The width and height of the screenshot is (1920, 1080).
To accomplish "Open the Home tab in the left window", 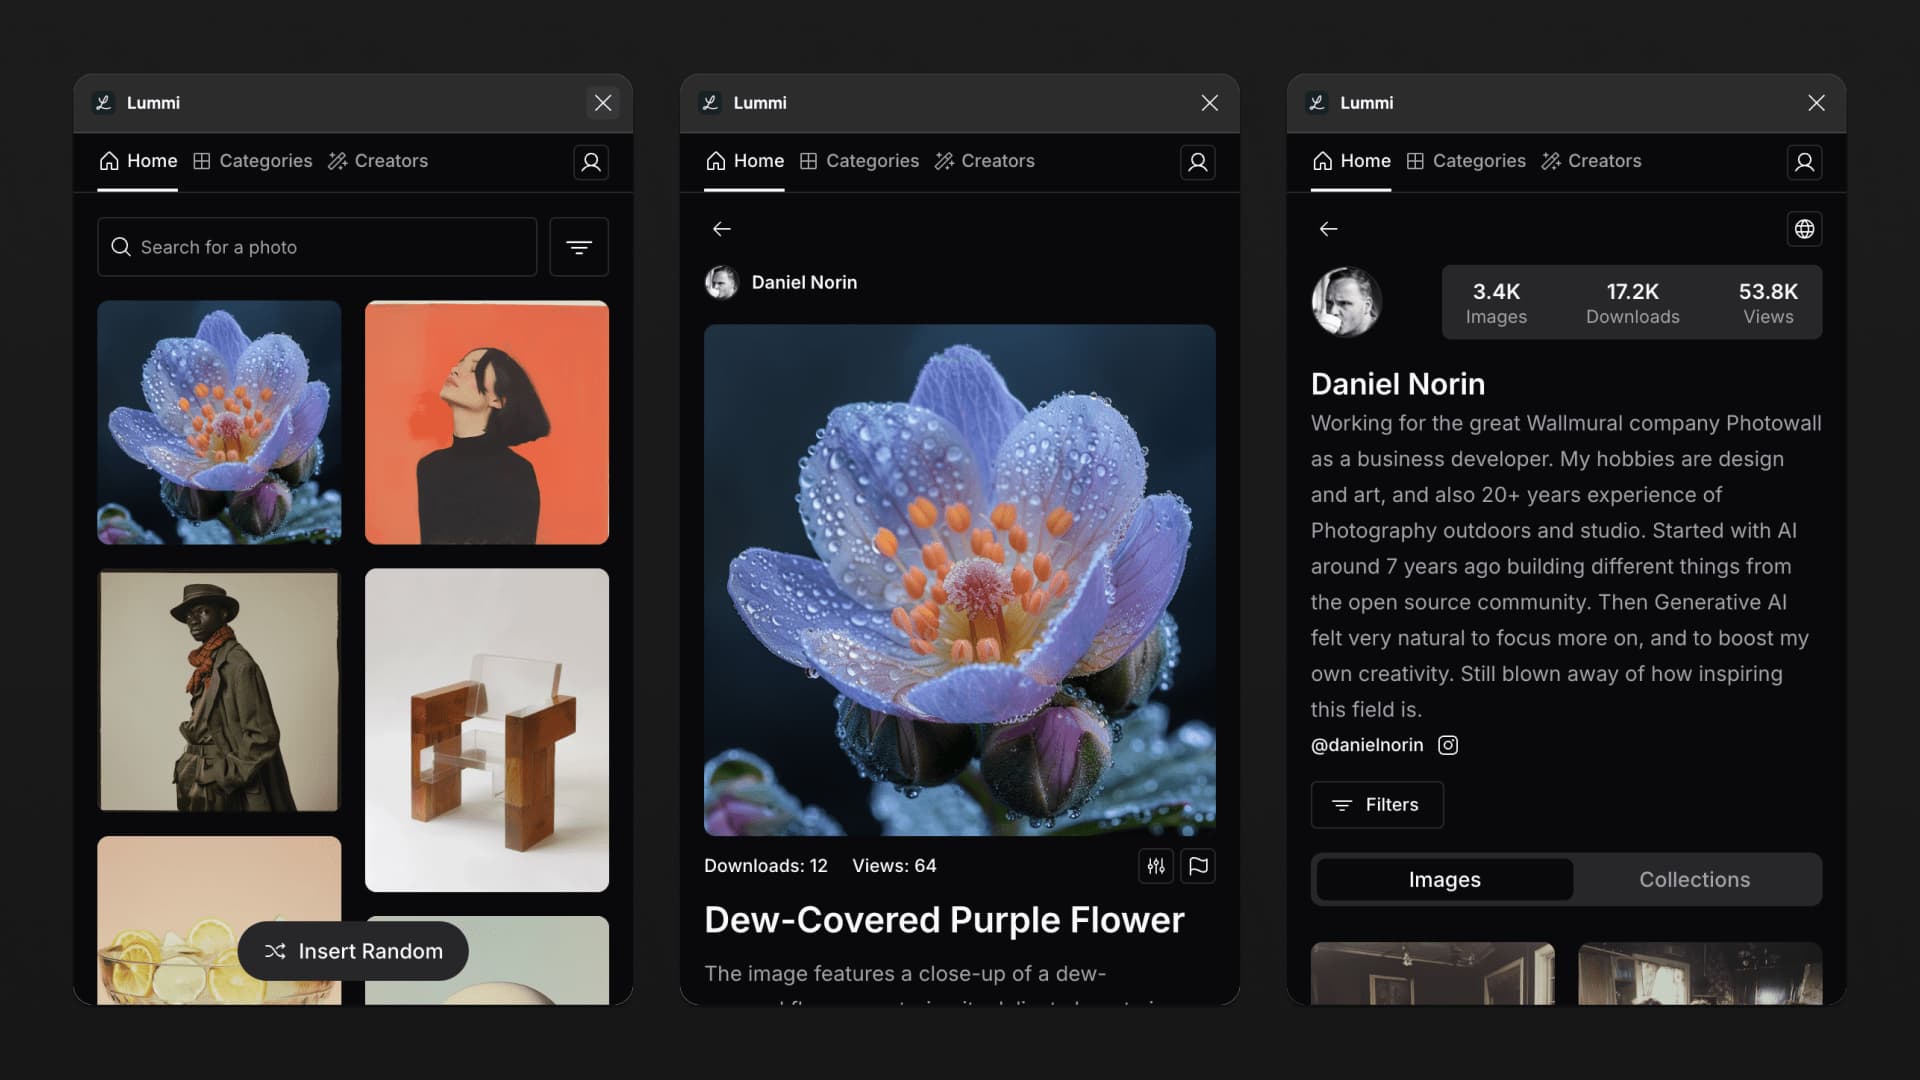I will [x=138, y=161].
